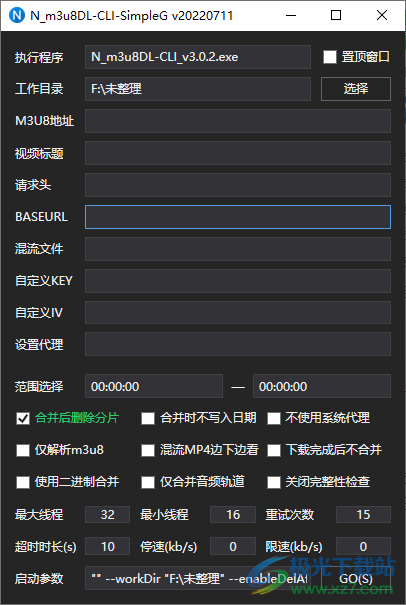
Task: Enable 混流MP4边下边看 checkbox
Action: pyautogui.click(x=148, y=450)
